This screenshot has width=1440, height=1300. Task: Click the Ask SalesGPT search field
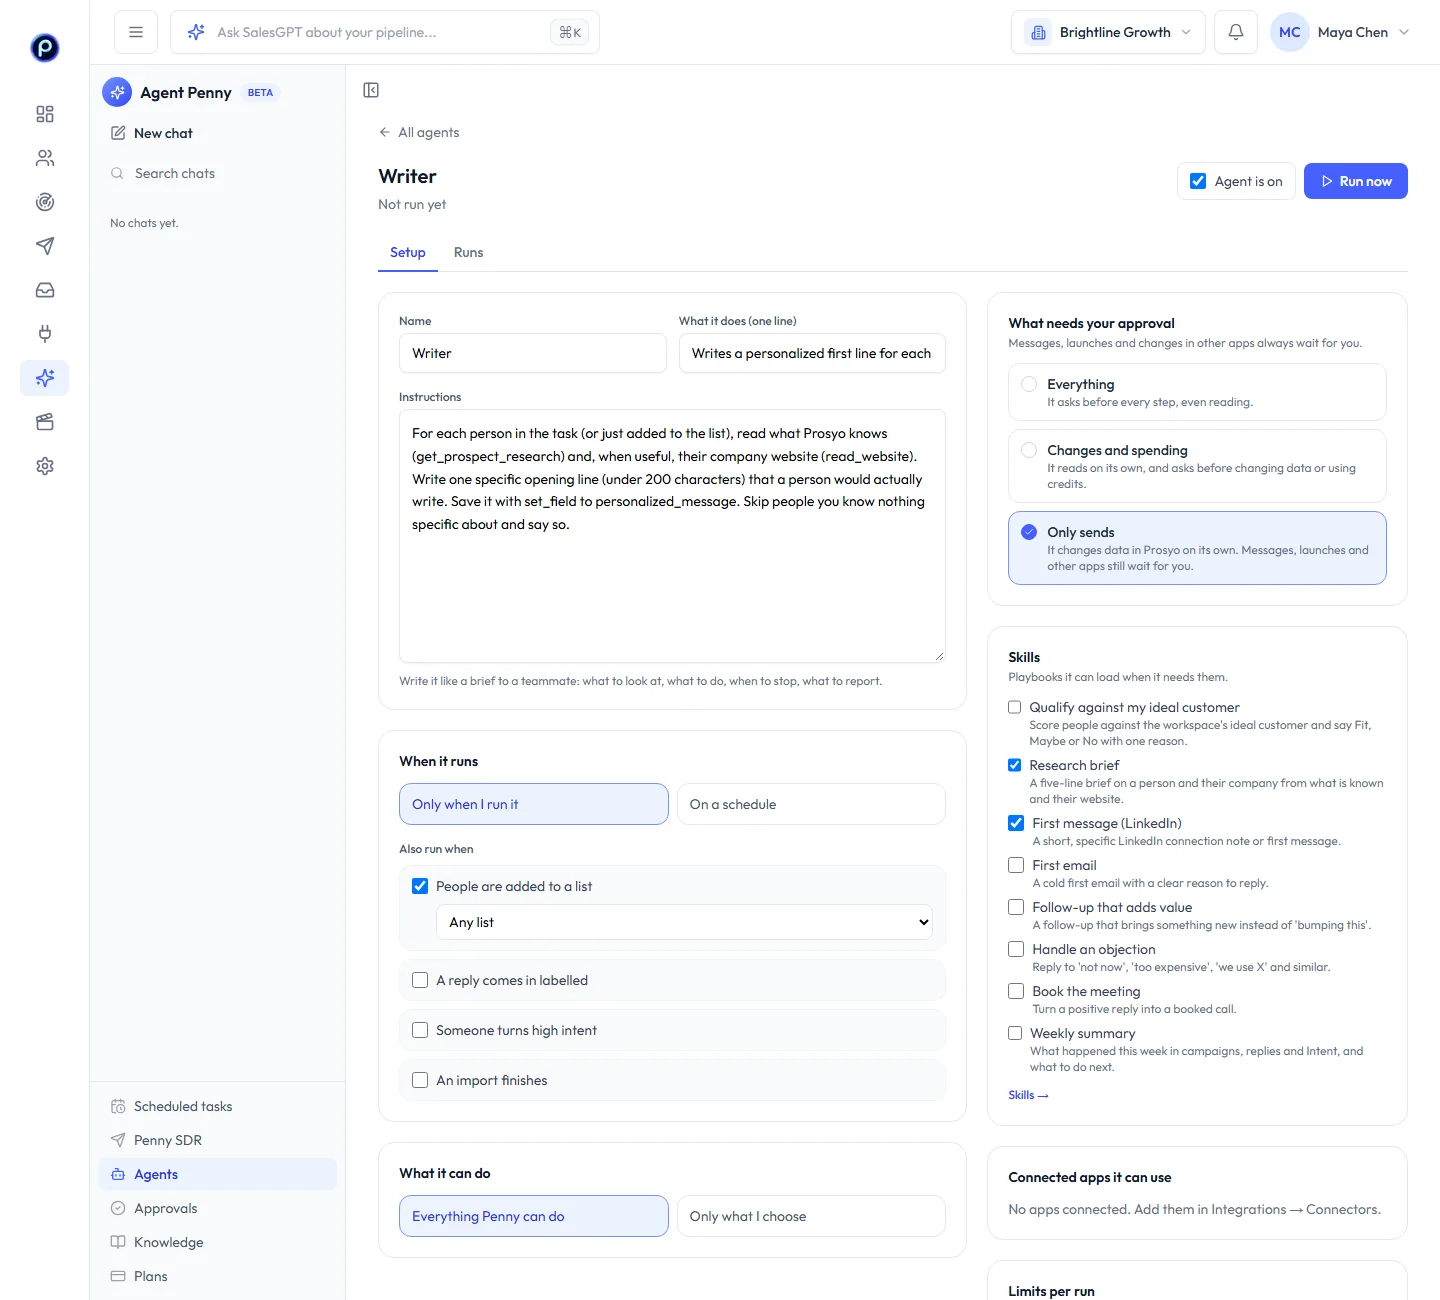coord(385,32)
